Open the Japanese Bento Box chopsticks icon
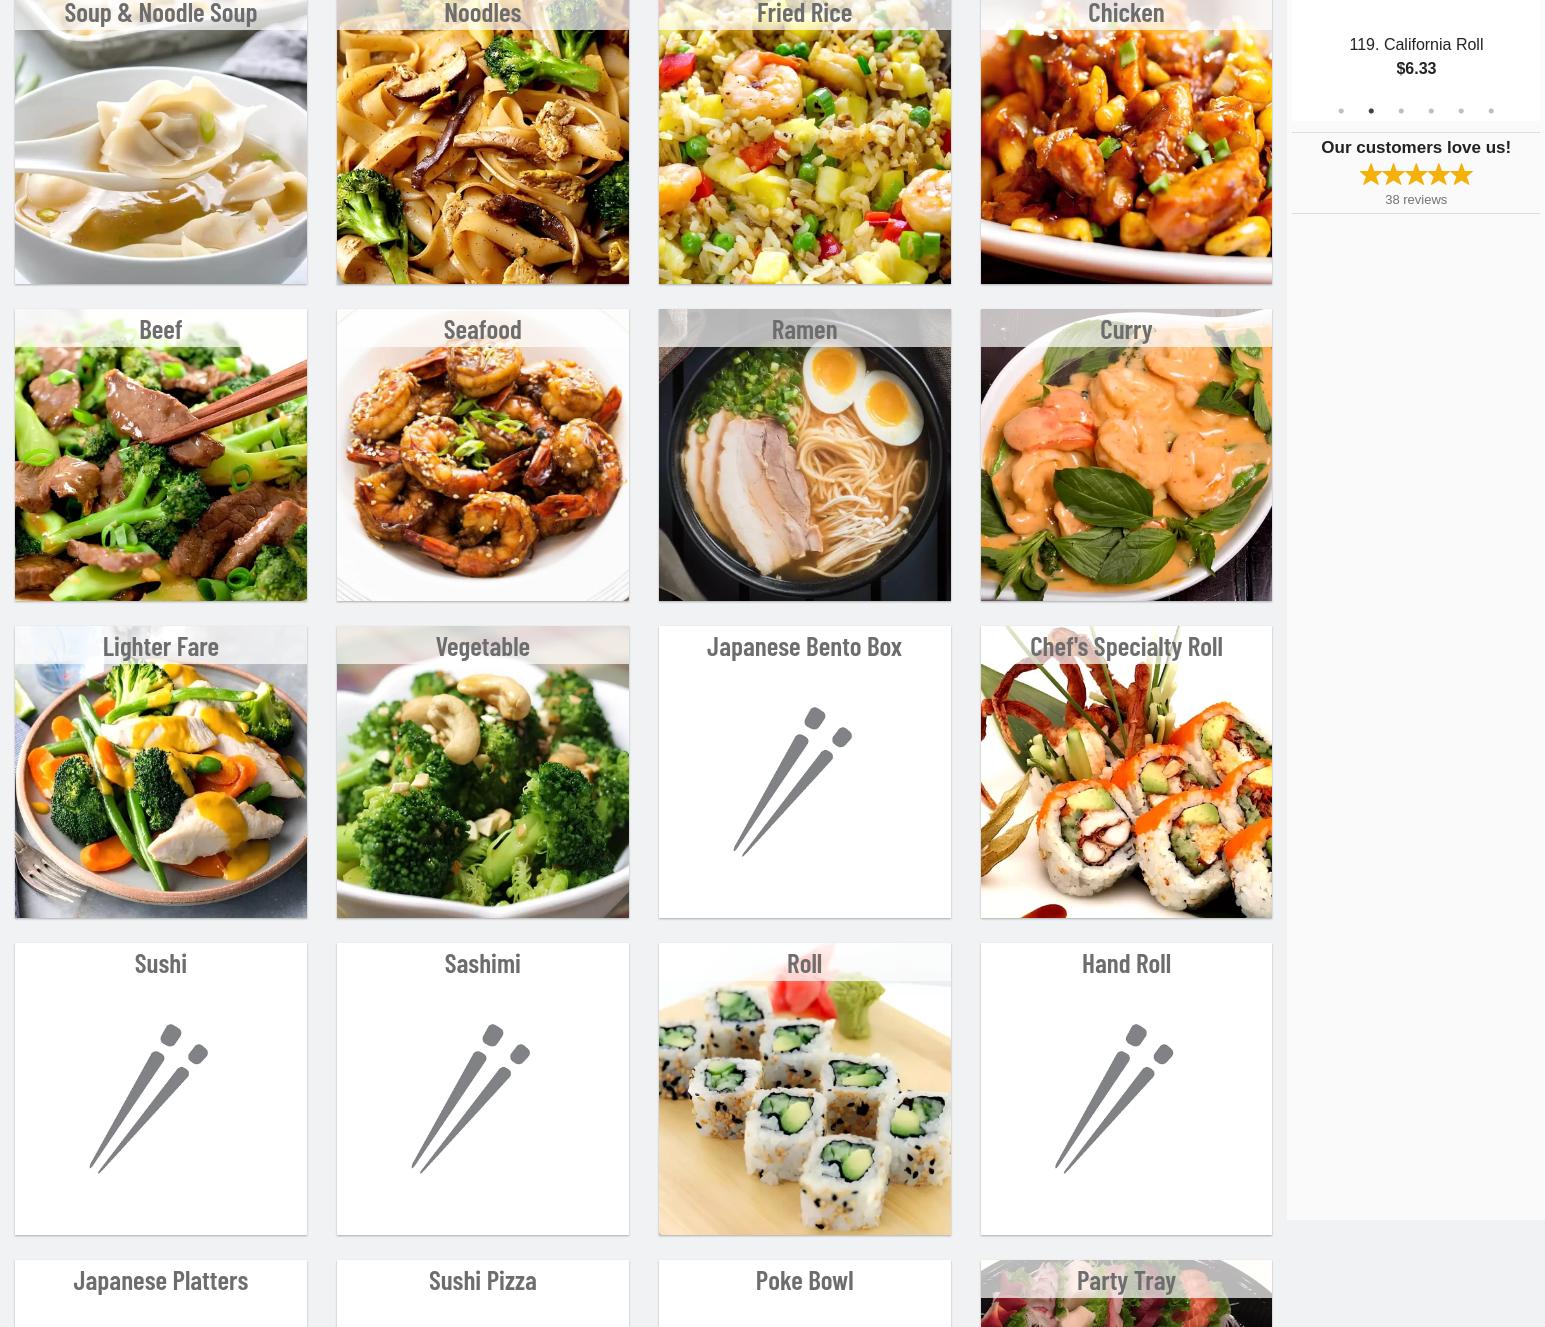This screenshot has height=1327, width=1545. tap(793, 781)
